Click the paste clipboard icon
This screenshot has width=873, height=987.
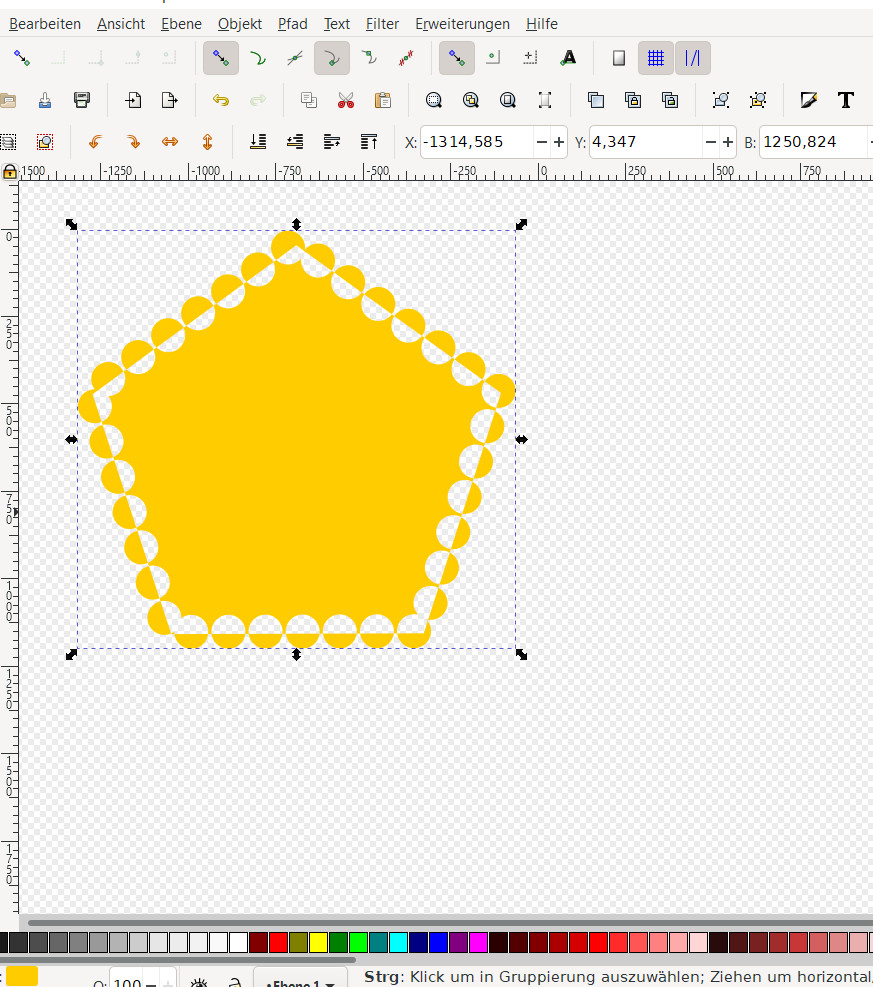coord(382,100)
